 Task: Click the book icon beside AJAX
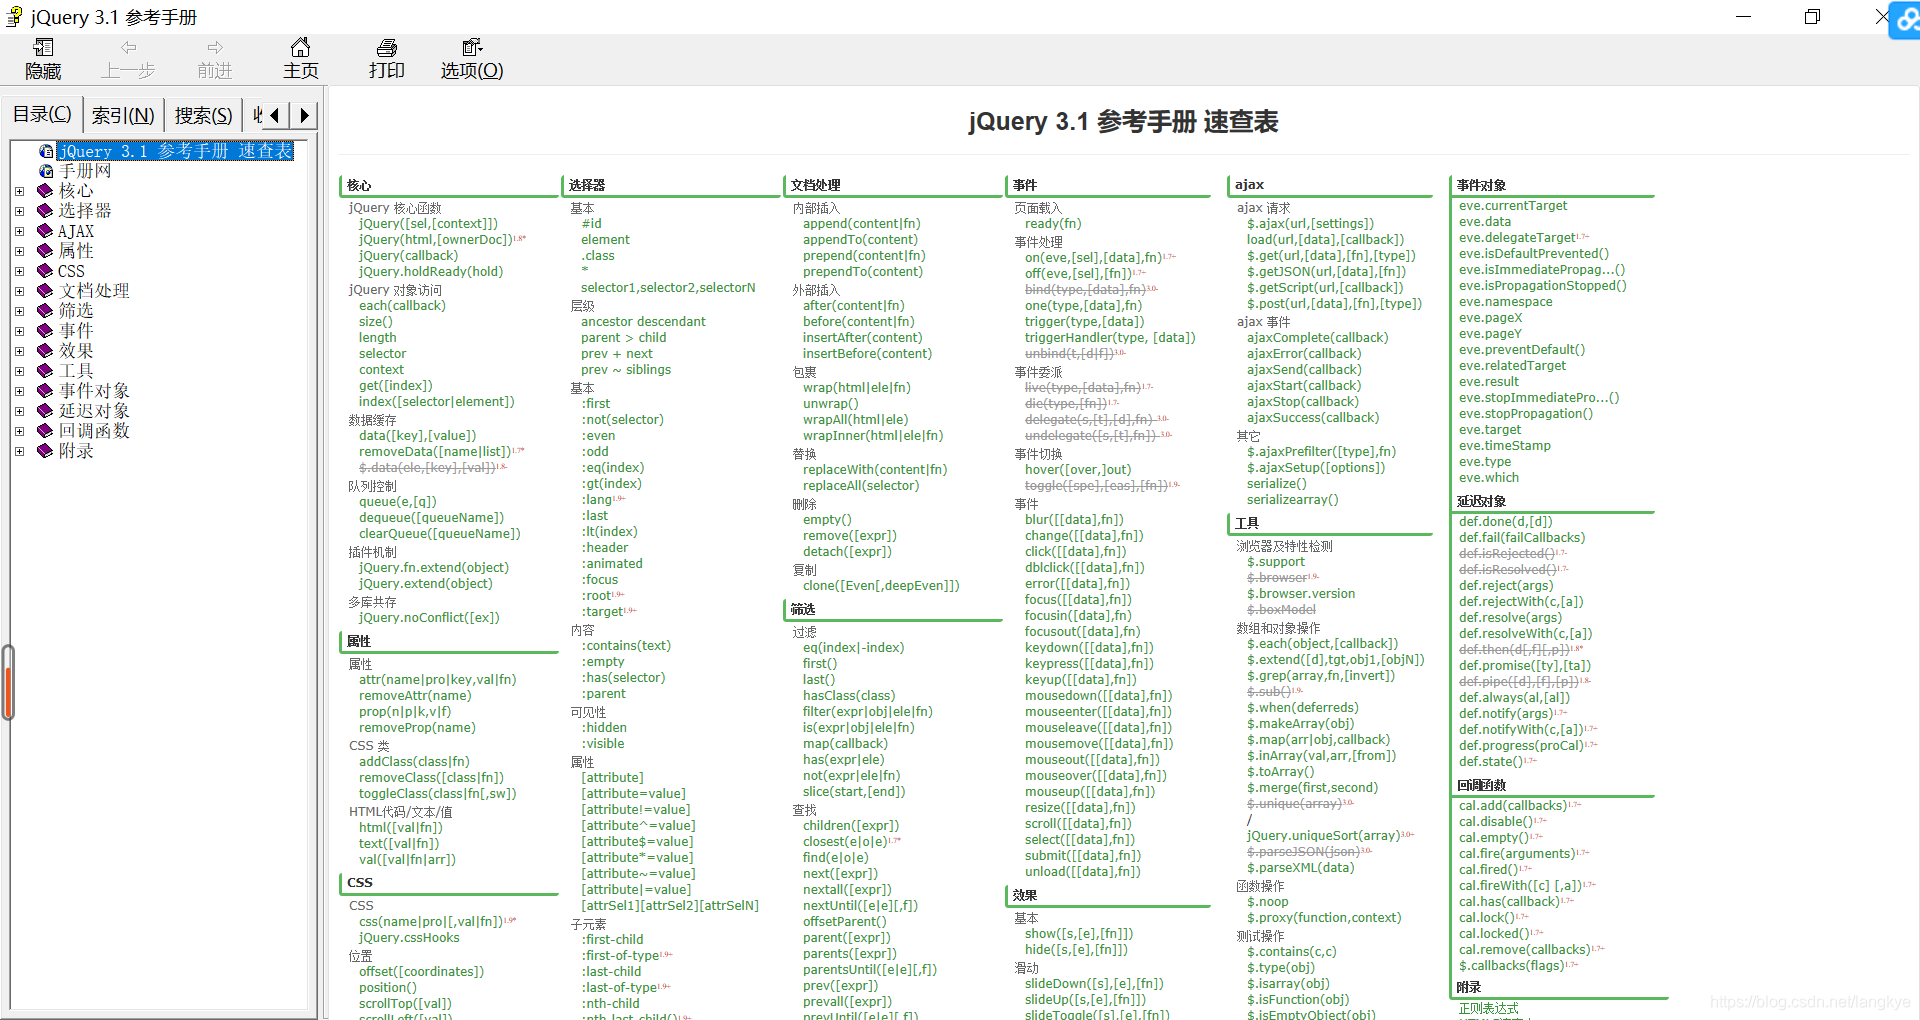coord(44,230)
